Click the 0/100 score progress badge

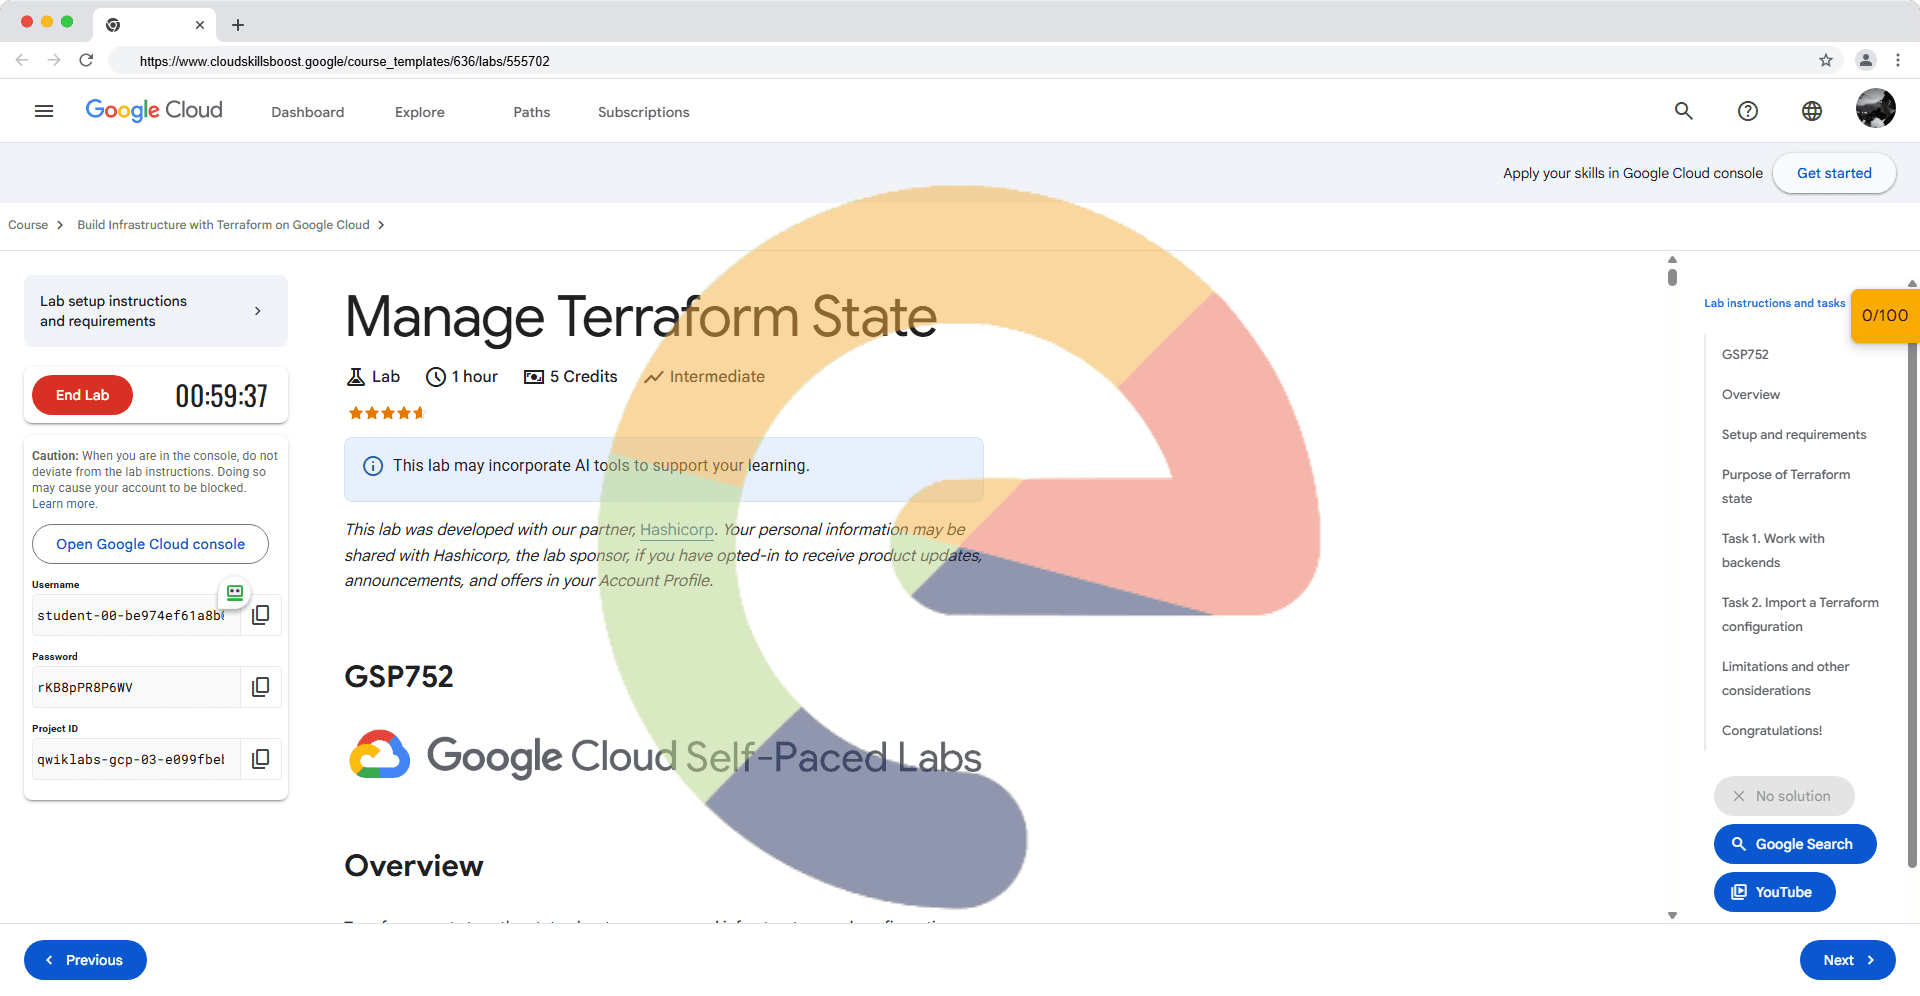click(x=1884, y=316)
